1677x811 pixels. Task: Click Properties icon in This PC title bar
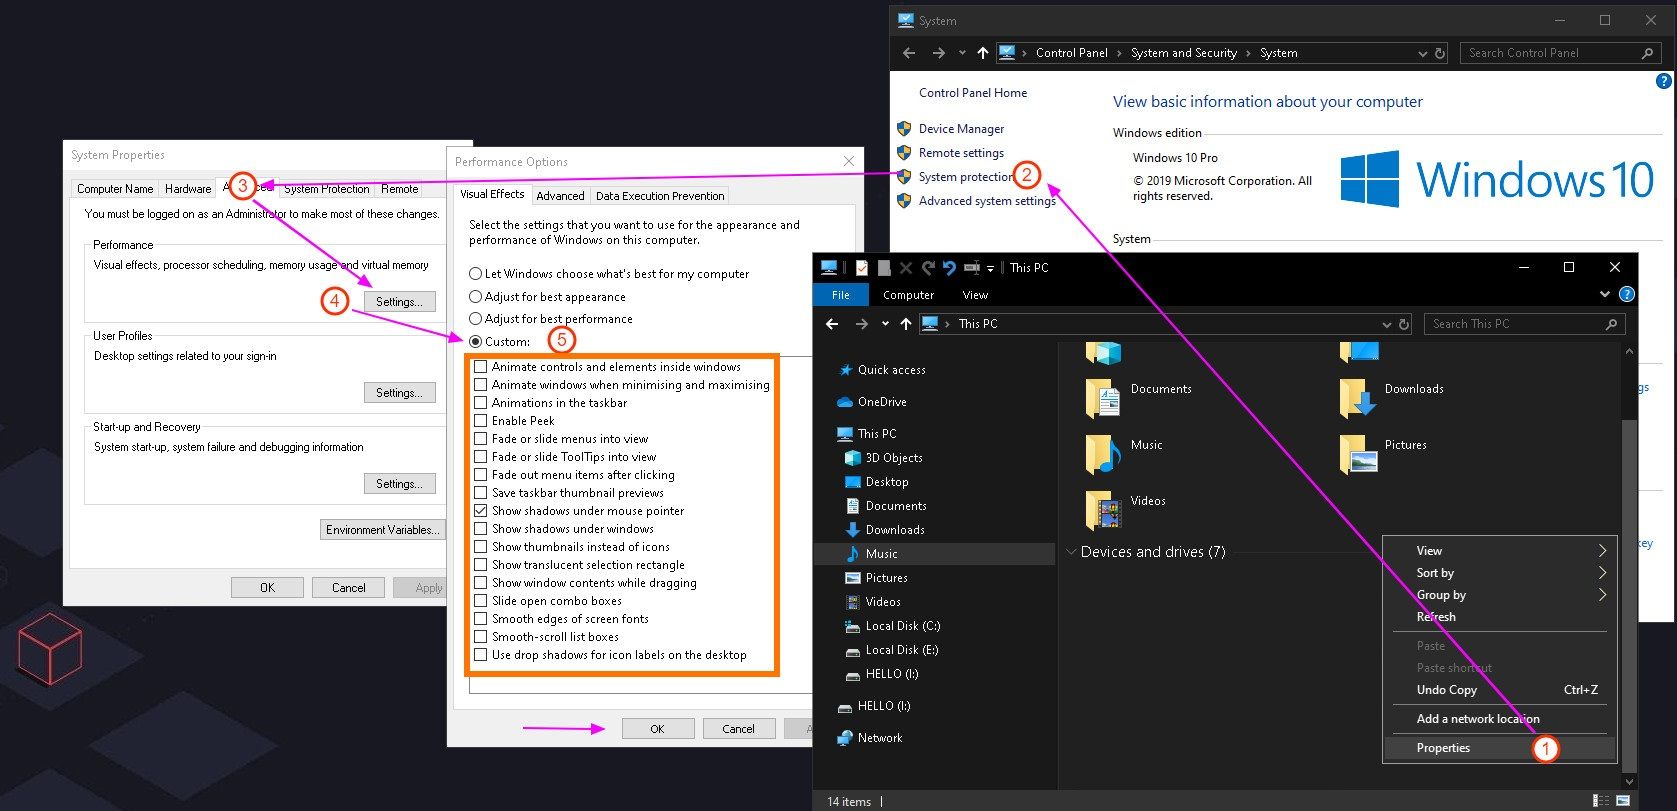(x=861, y=267)
